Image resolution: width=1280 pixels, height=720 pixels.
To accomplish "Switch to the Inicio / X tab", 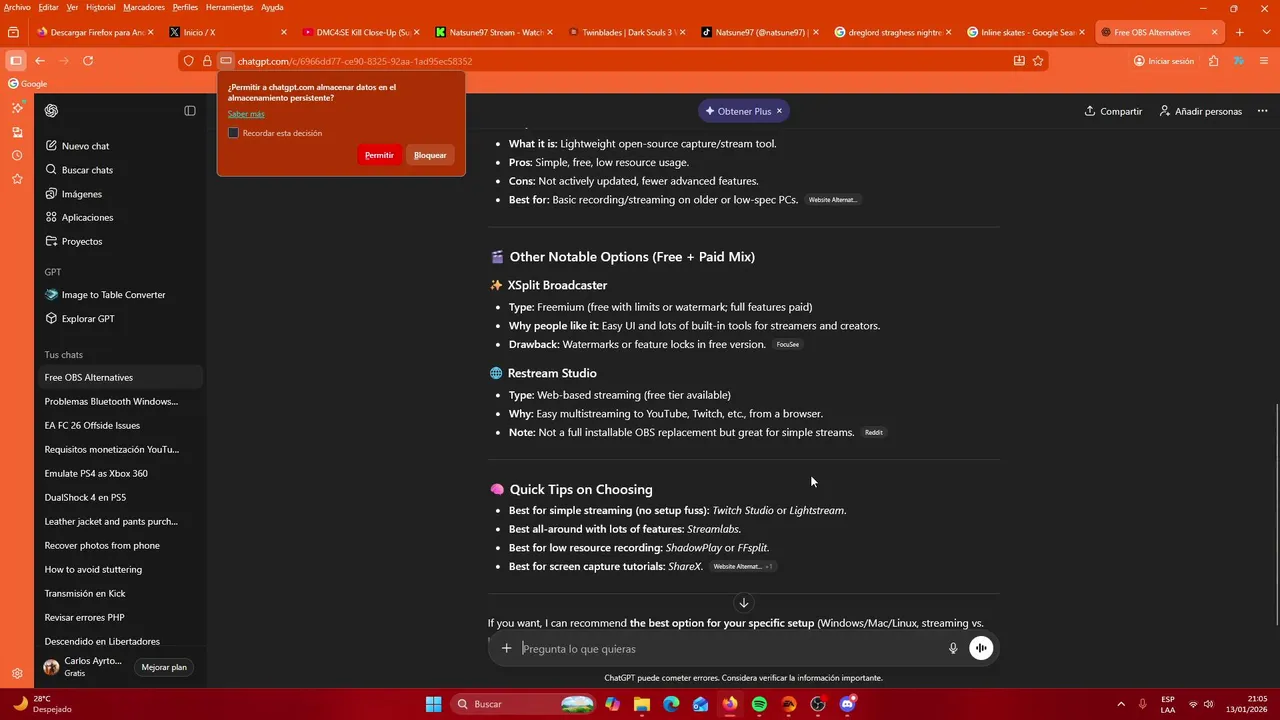I will (226, 32).
